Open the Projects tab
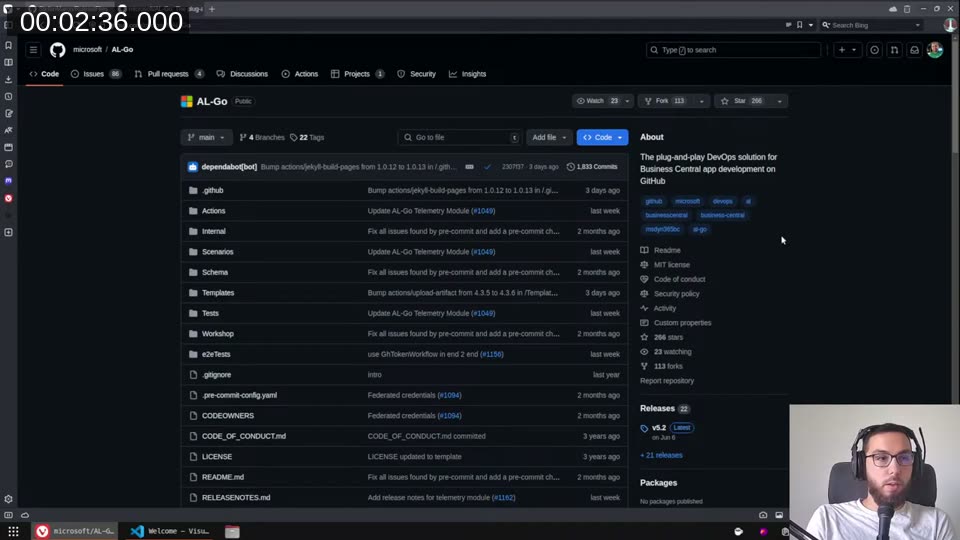Image resolution: width=960 pixels, height=540 pixels. pos(357,74)
